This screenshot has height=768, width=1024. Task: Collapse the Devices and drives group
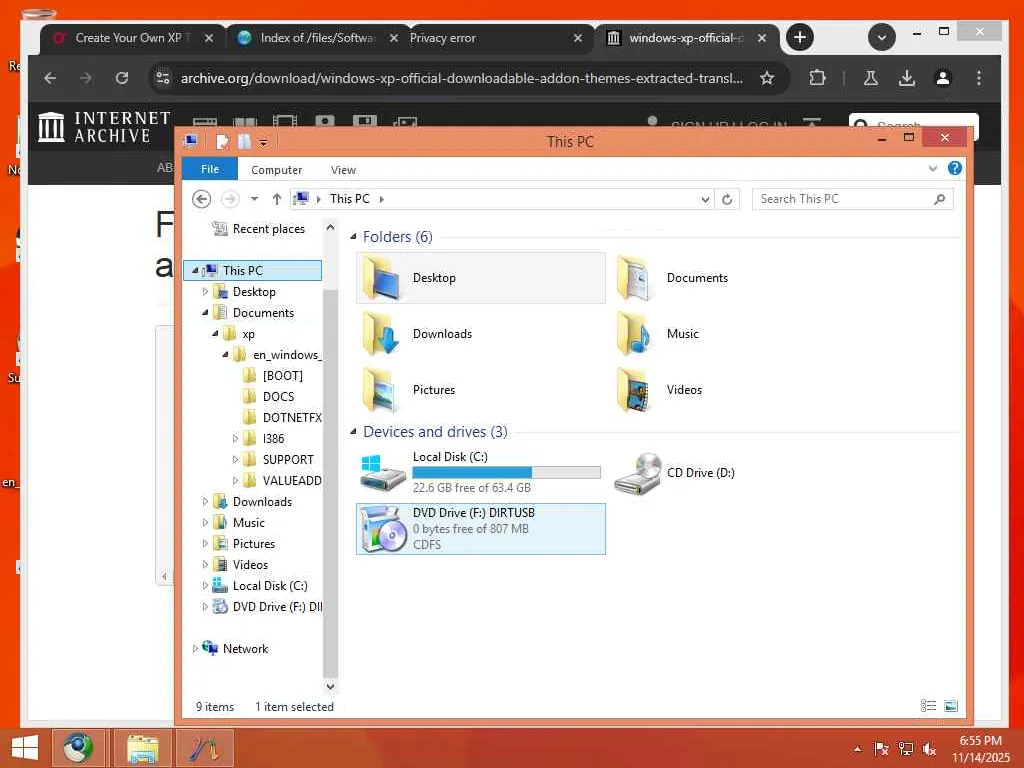353,432
